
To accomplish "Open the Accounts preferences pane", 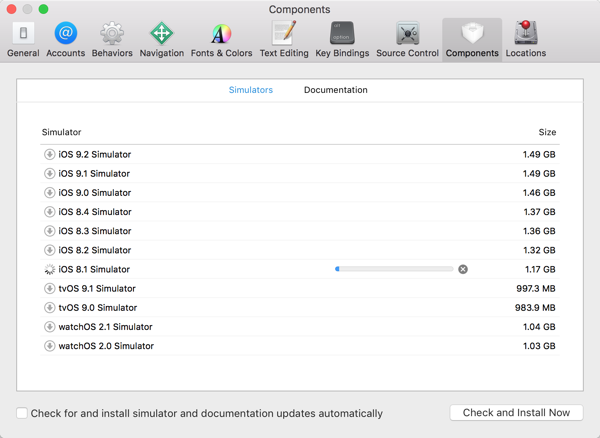I will click(x=65, y=40).
